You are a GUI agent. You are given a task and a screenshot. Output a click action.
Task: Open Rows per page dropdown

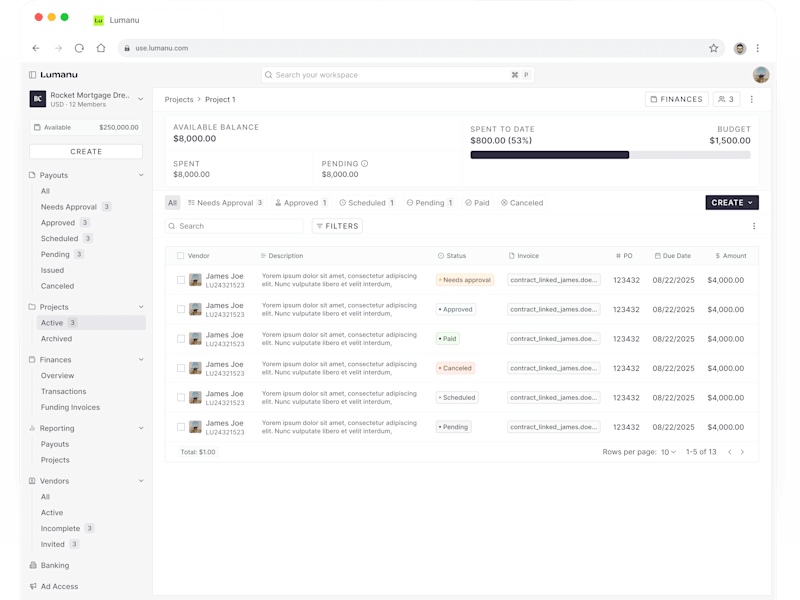668,452
